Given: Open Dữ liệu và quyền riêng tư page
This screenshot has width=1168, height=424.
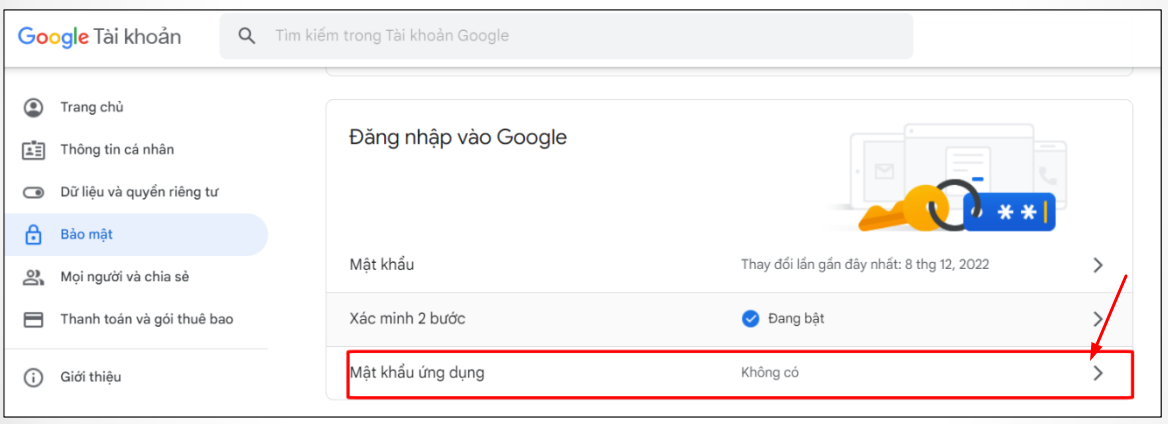Looking at the screenshot, I should coord(139,192).
